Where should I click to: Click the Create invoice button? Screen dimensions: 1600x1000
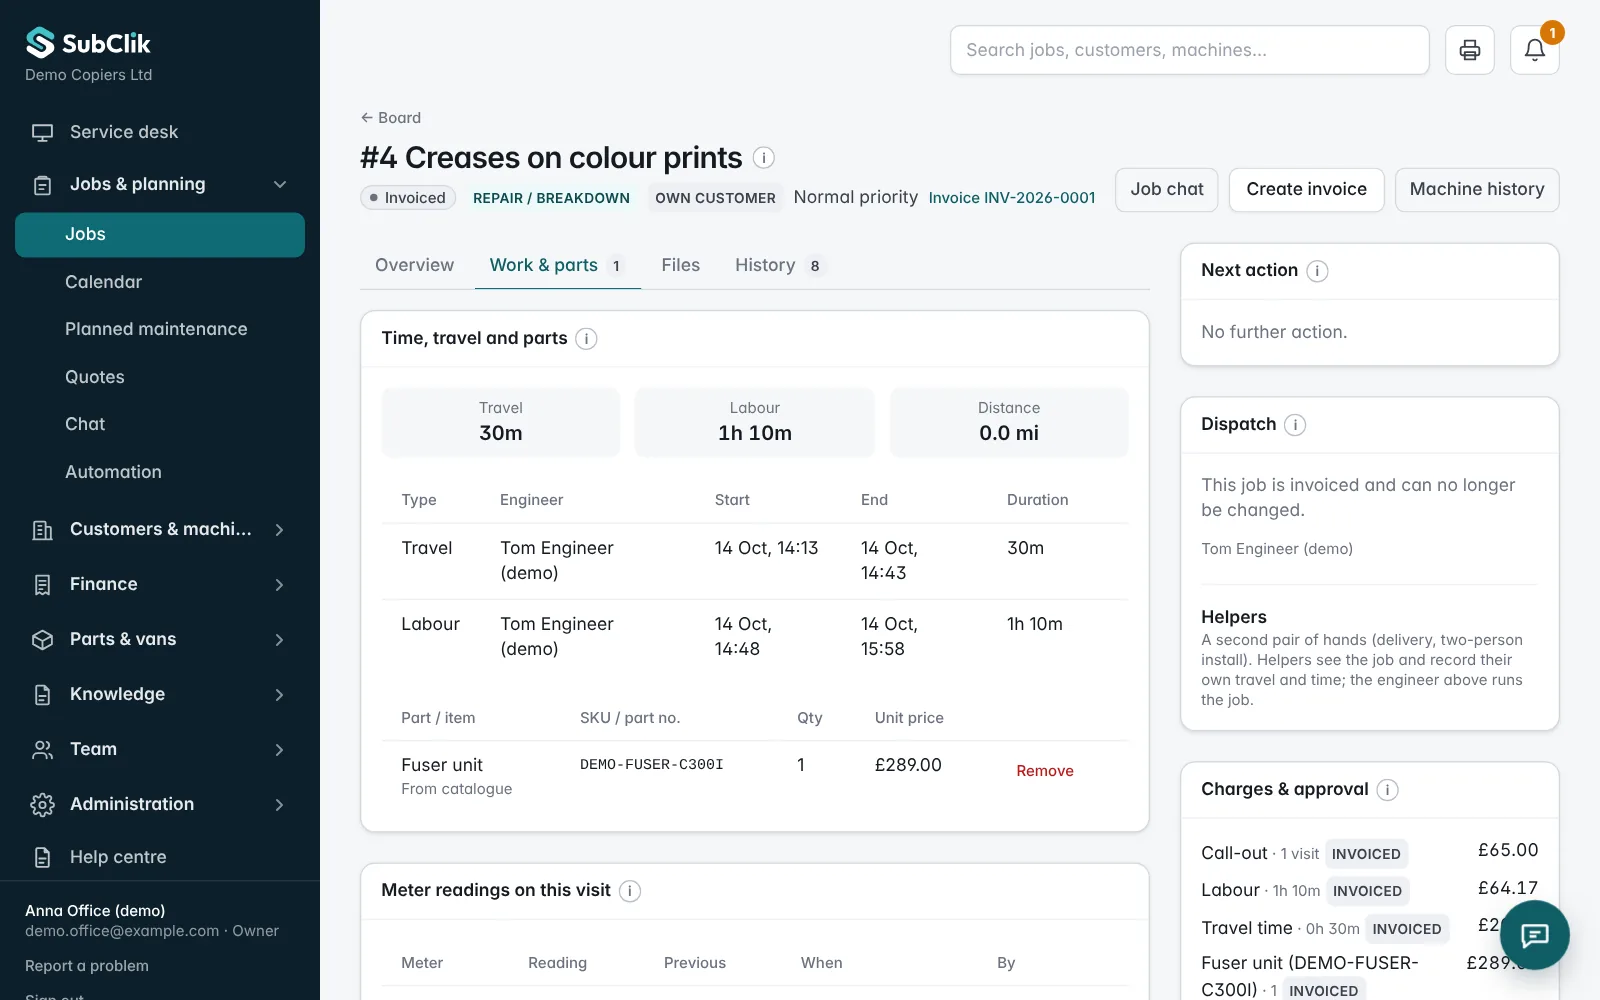pos(1306,190)
